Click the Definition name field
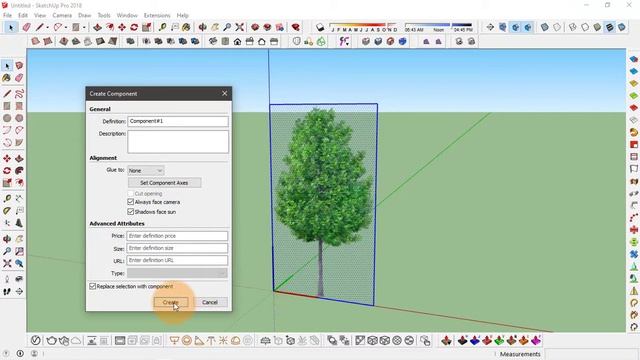Viewport: 640px width, 360px height. click(x=178, y=121)
